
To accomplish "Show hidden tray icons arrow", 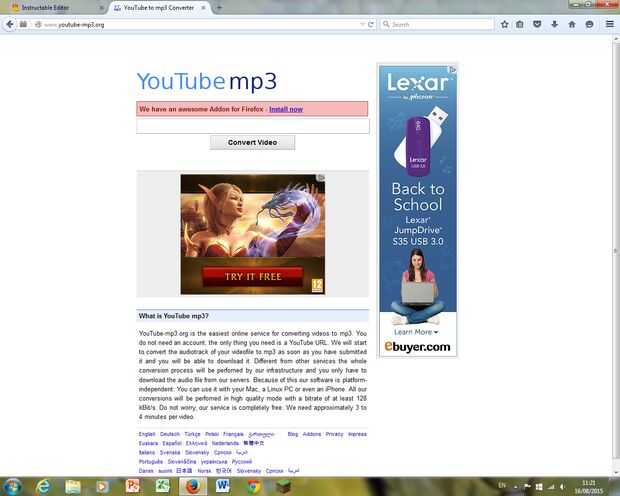I will (x=516, y=487).
